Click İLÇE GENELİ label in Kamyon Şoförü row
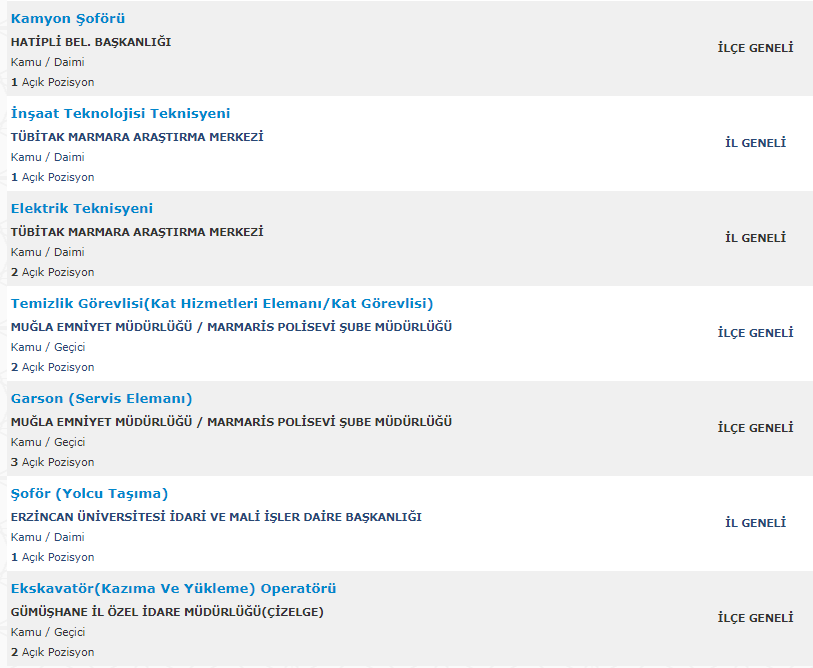The height and width of the screenshot is (668, 813). click(755, 48)
